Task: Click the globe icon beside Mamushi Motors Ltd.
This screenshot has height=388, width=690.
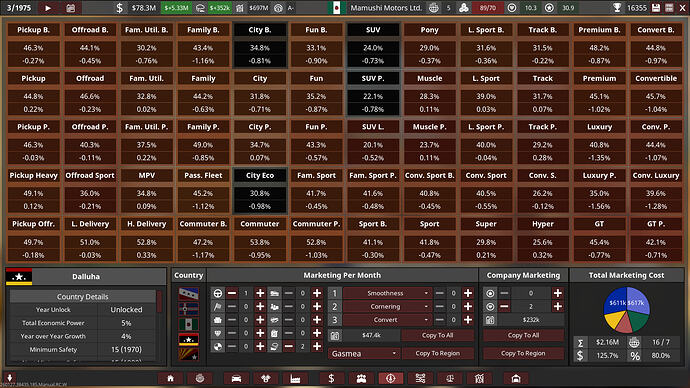Action: [x=434, y=8]
